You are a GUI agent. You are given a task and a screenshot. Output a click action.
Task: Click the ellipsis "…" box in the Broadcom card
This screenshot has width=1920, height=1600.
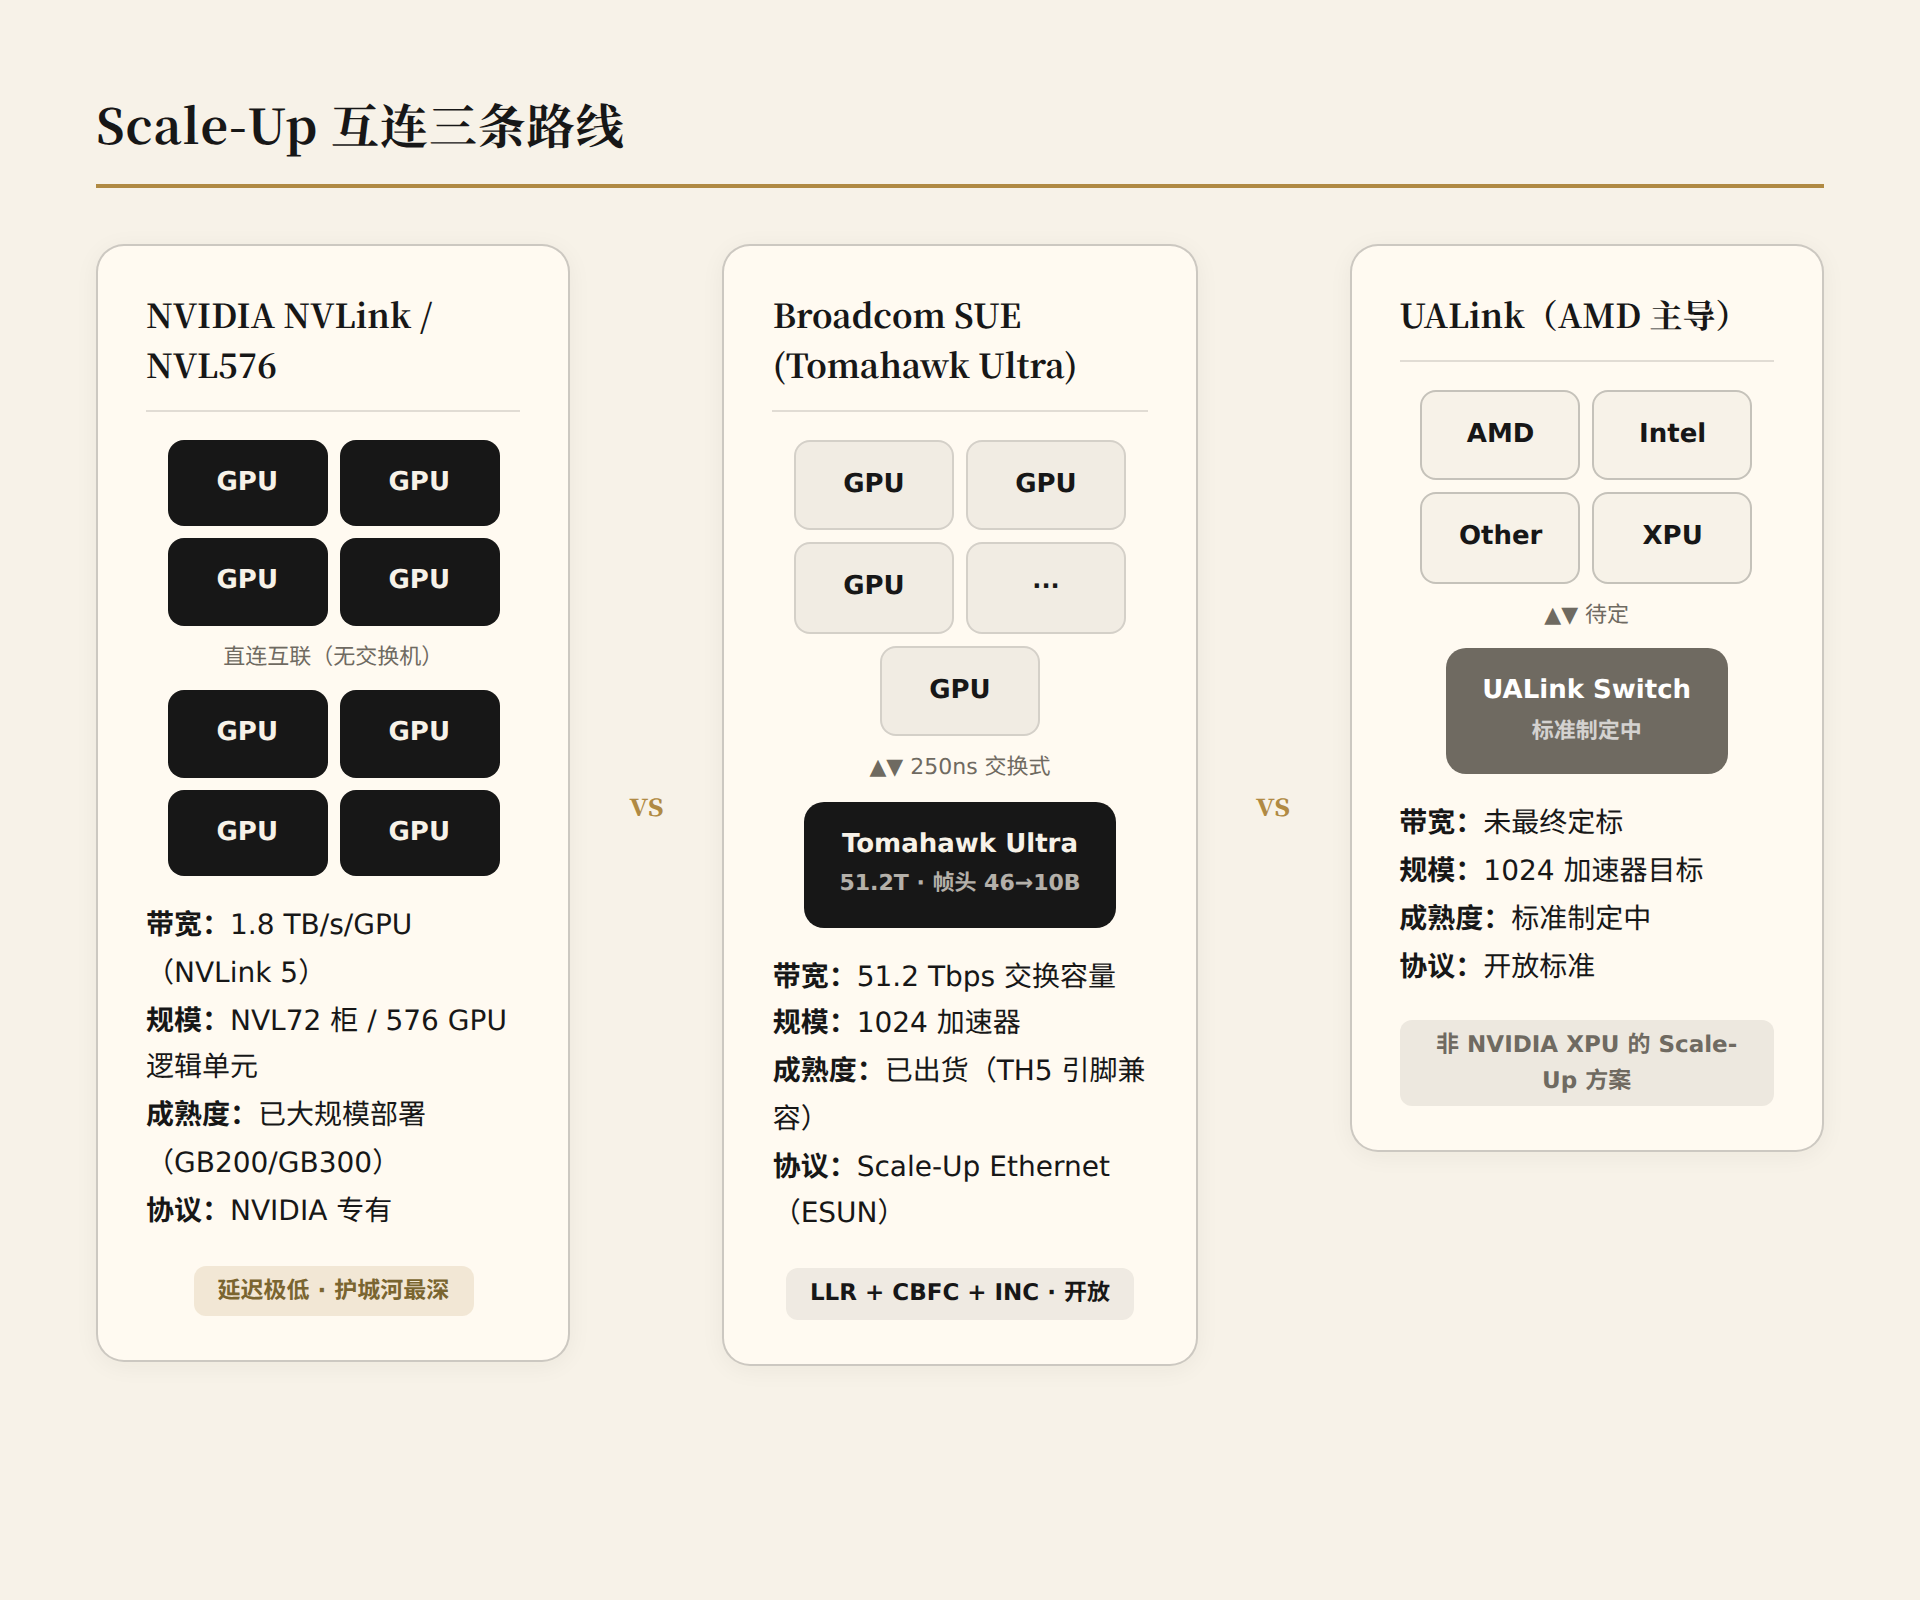point(1046,587)
